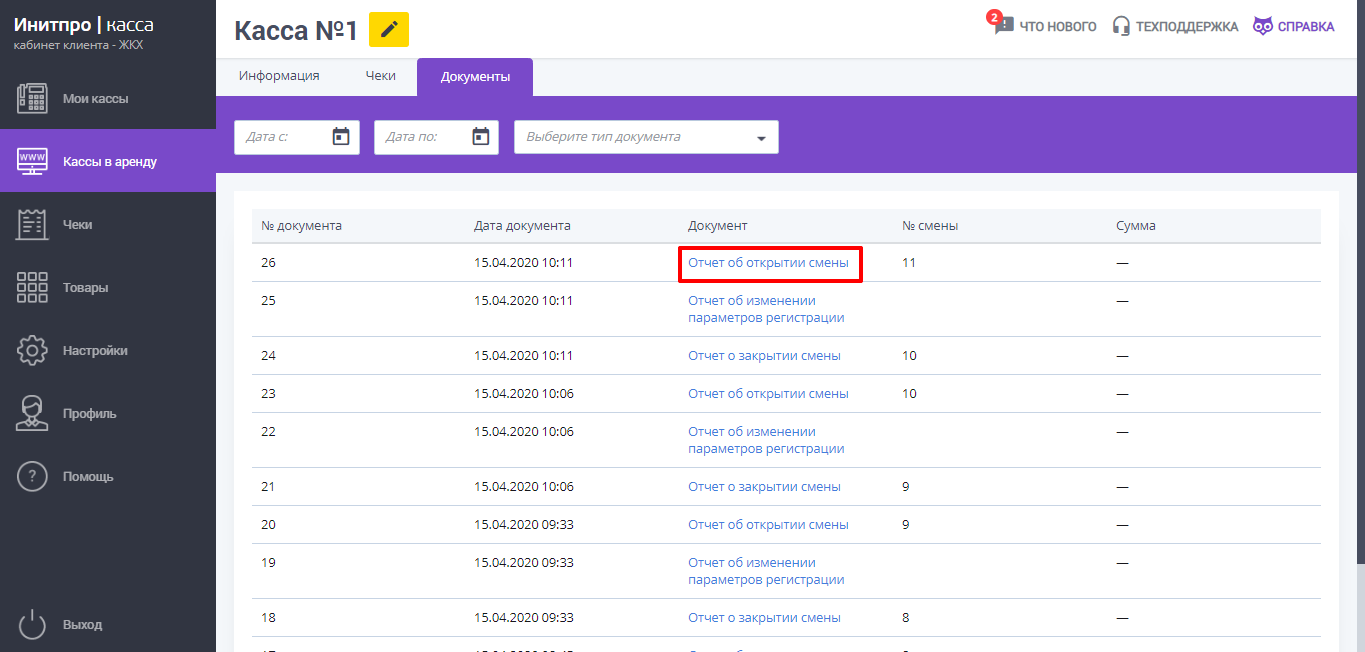Click the receipt icon for Чеки in sidebar
The height and width of the screenshot is (652, 1365).
pyautogui.click(x=33, y=224)
